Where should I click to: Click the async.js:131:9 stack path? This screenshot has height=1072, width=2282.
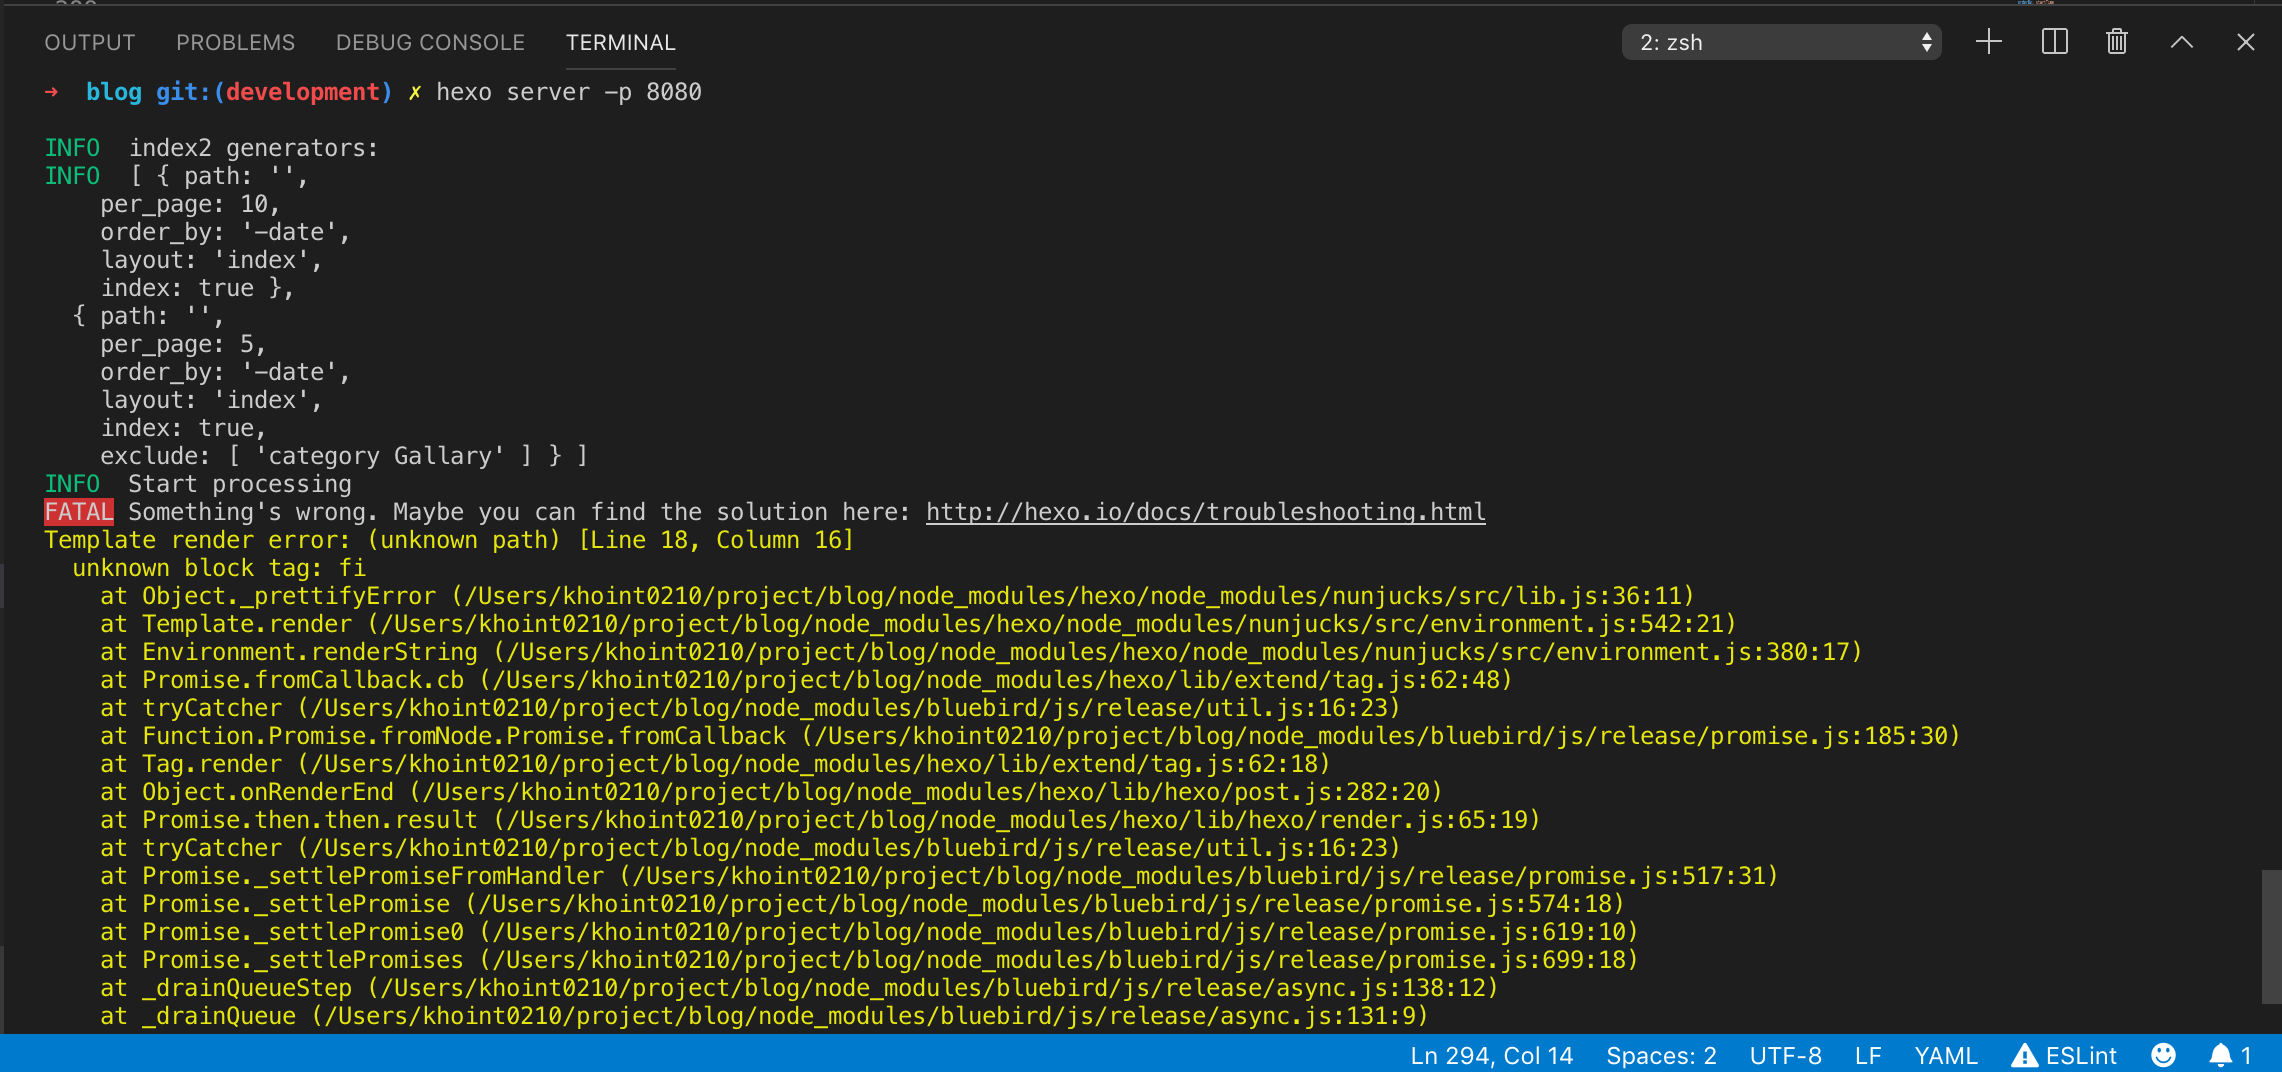(x=870, y=1016)
